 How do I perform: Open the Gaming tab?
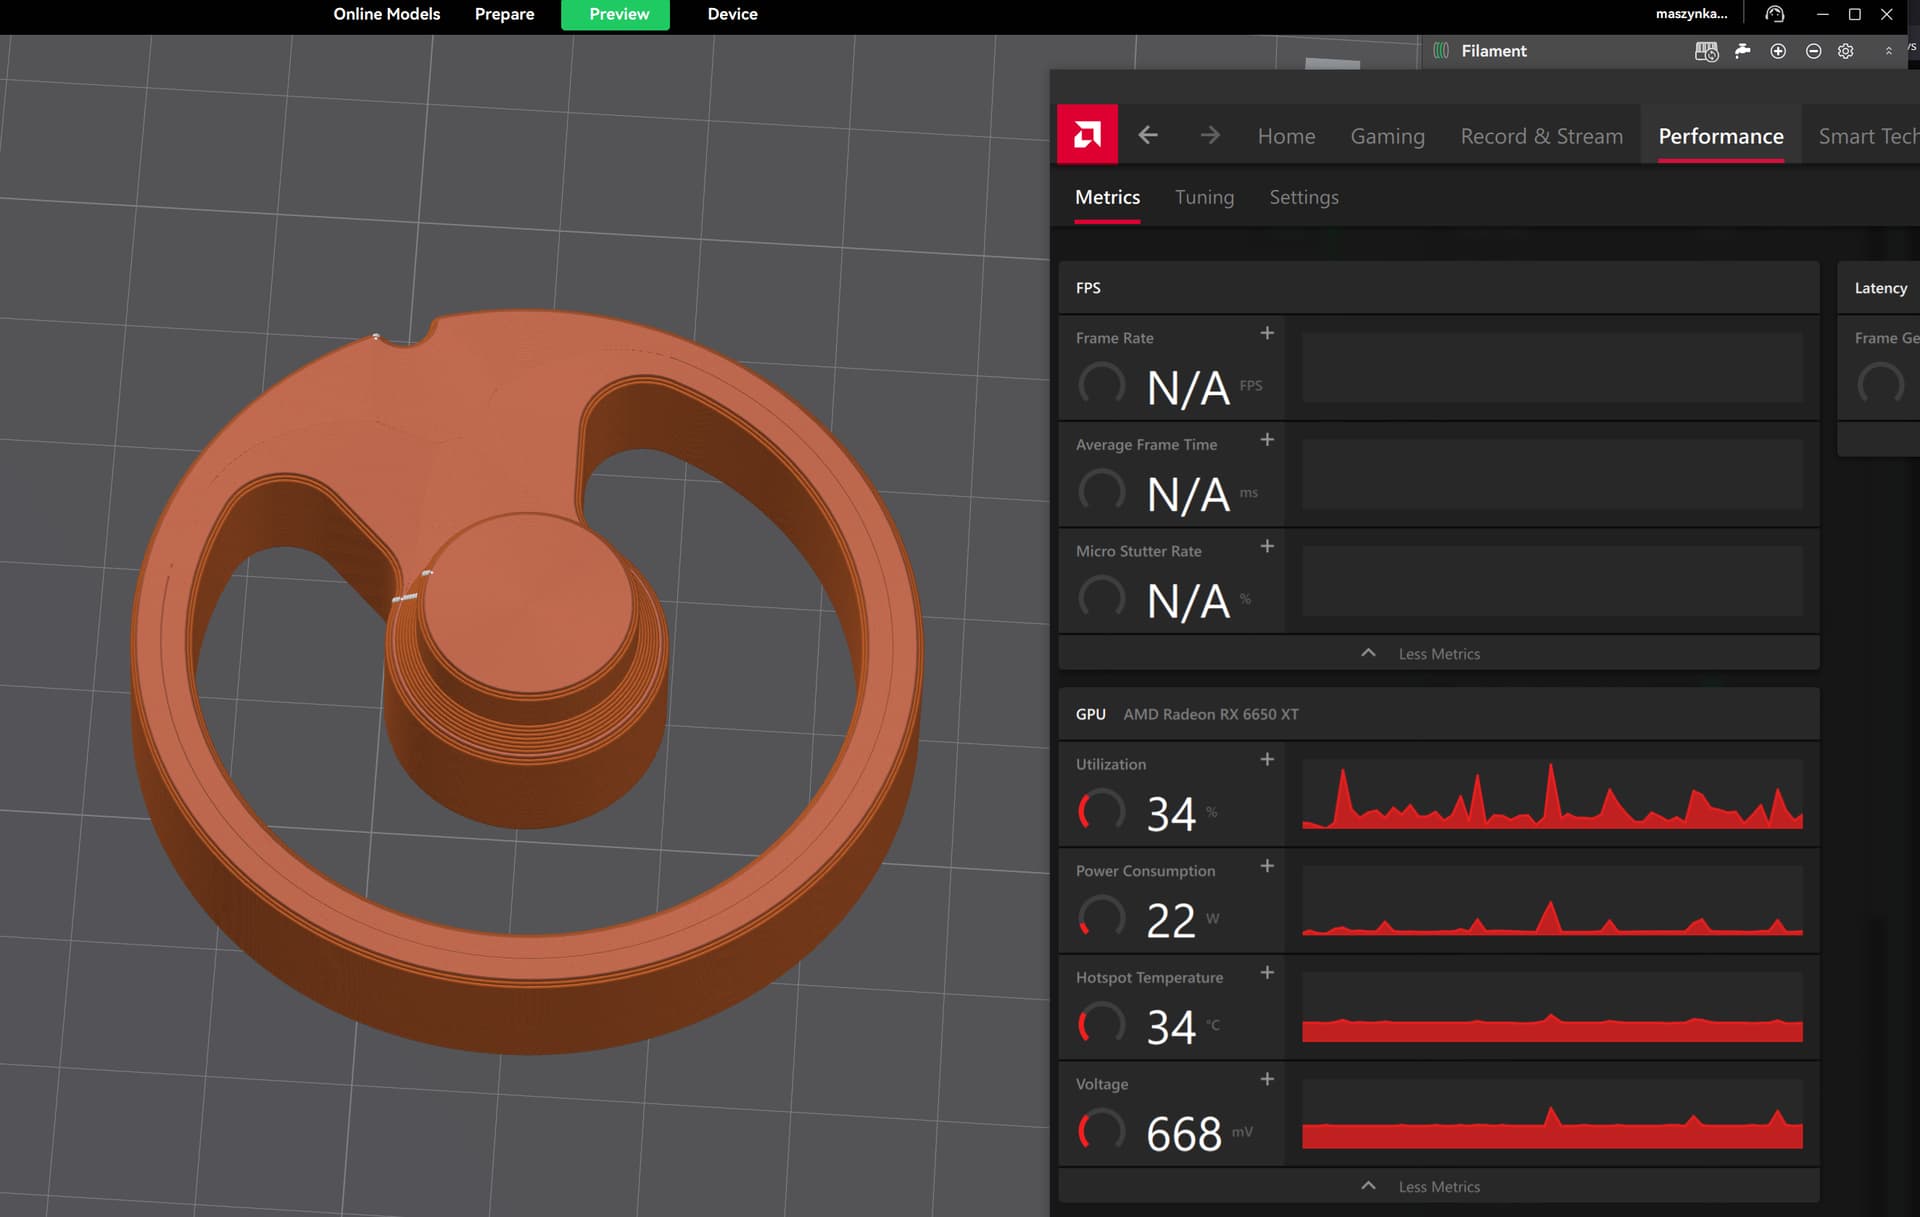(1387, 136)
